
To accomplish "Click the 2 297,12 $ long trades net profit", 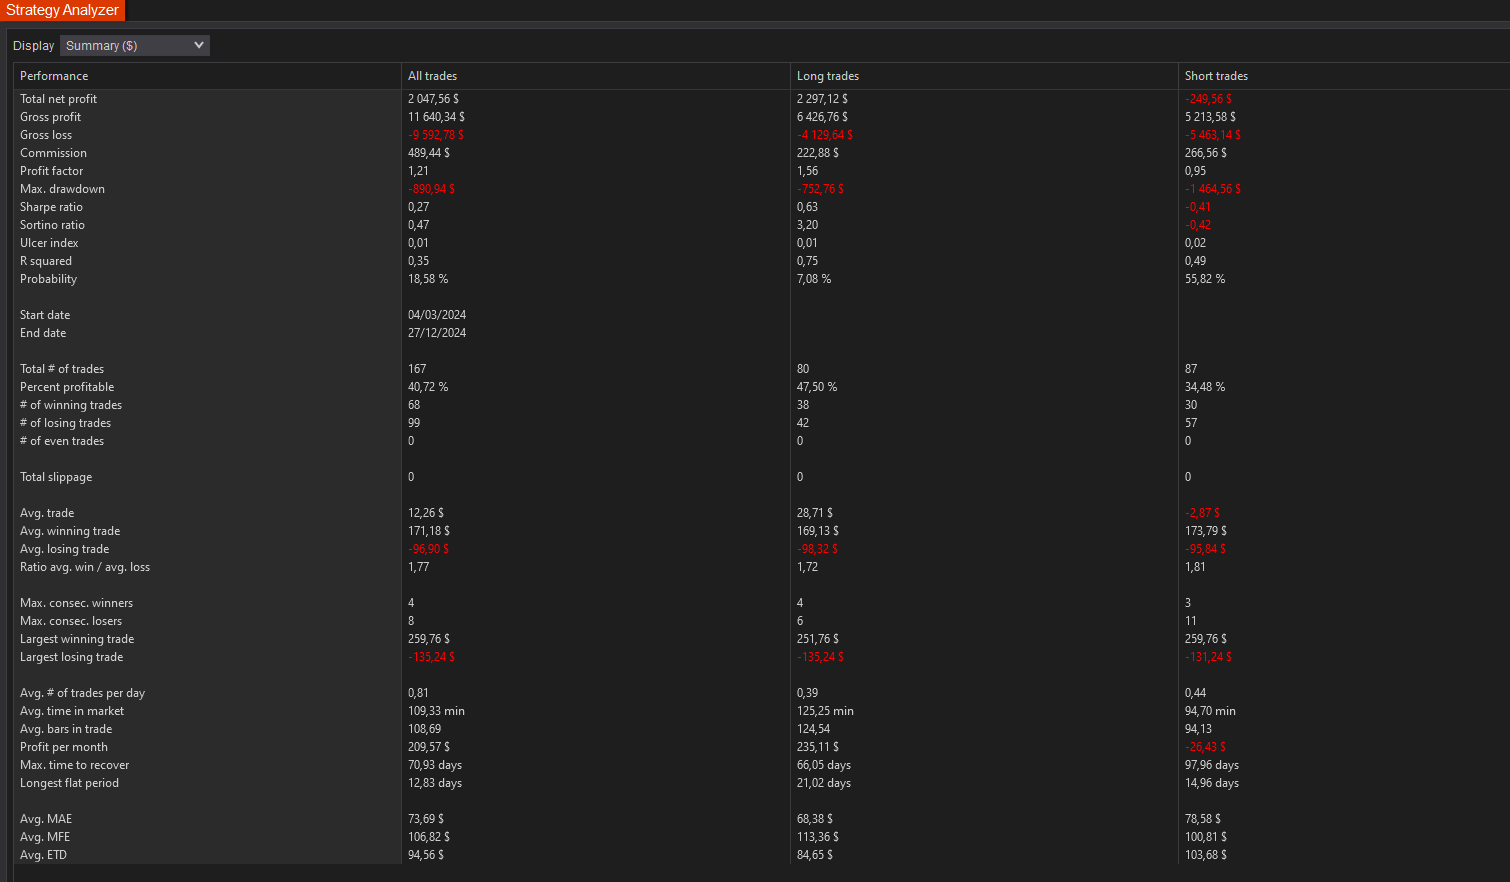I will click(822, 99).
